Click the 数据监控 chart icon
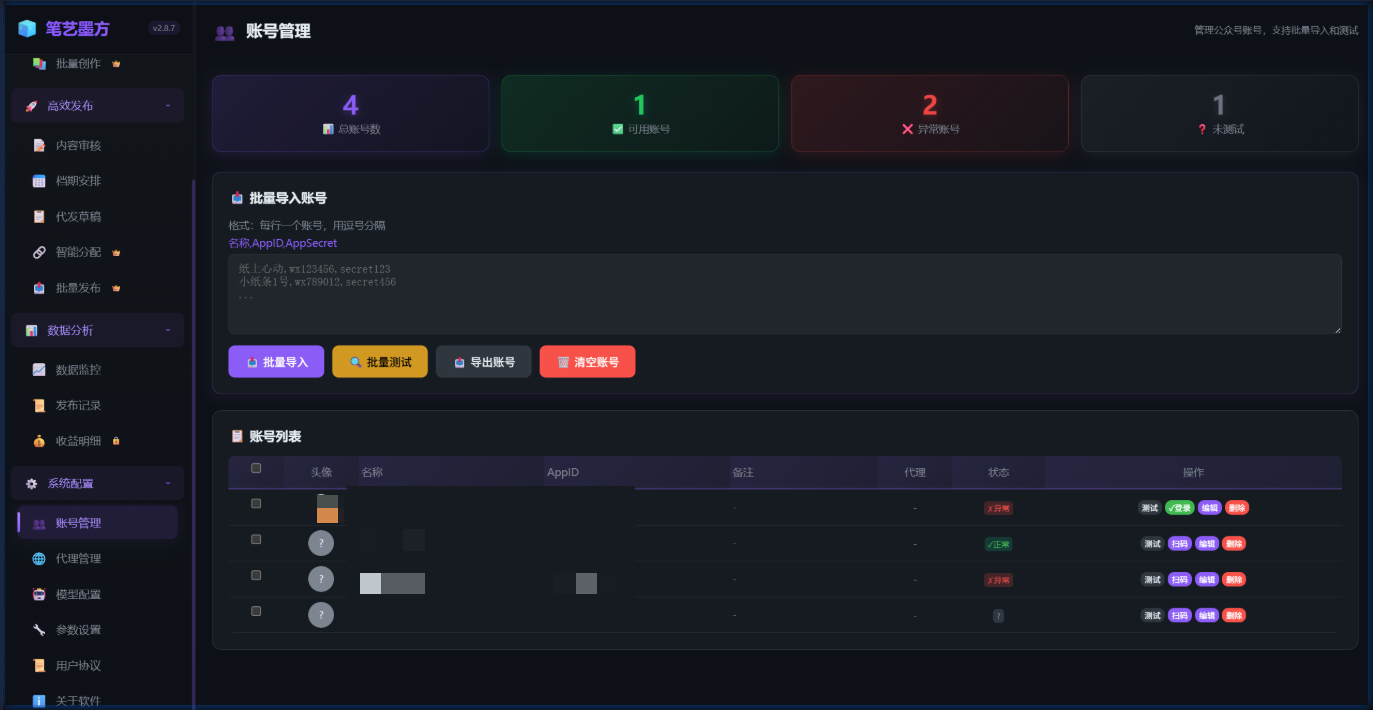1373x710 pixels. [x=39, y=370]
